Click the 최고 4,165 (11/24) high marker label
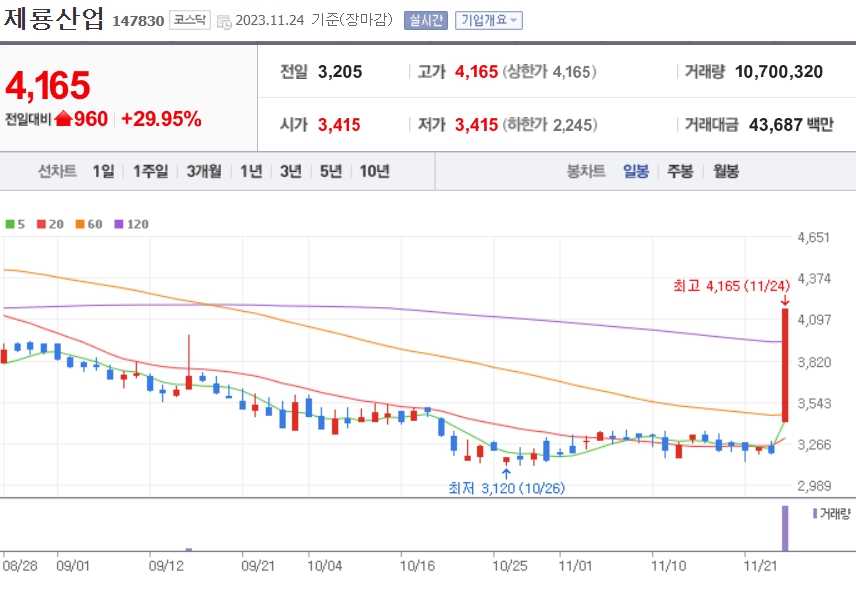The width and height of the screenshot is (856, 591). coord(732,286)
